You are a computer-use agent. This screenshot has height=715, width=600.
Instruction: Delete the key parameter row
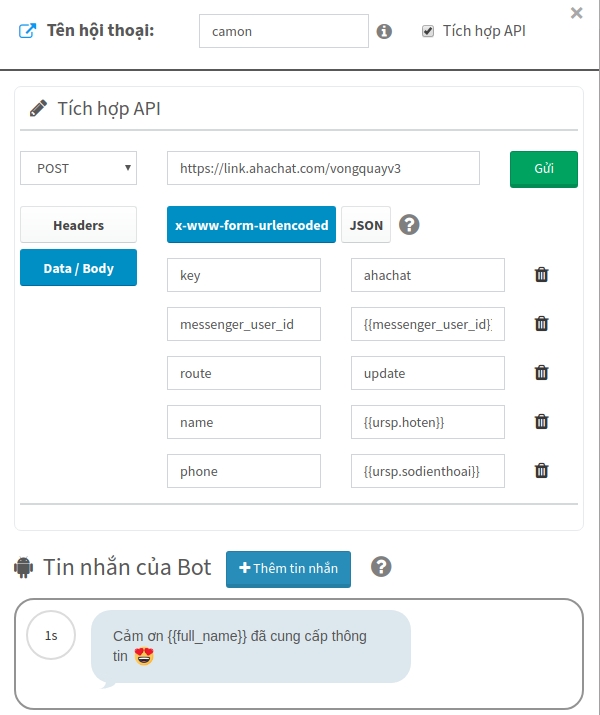[541, 275]
